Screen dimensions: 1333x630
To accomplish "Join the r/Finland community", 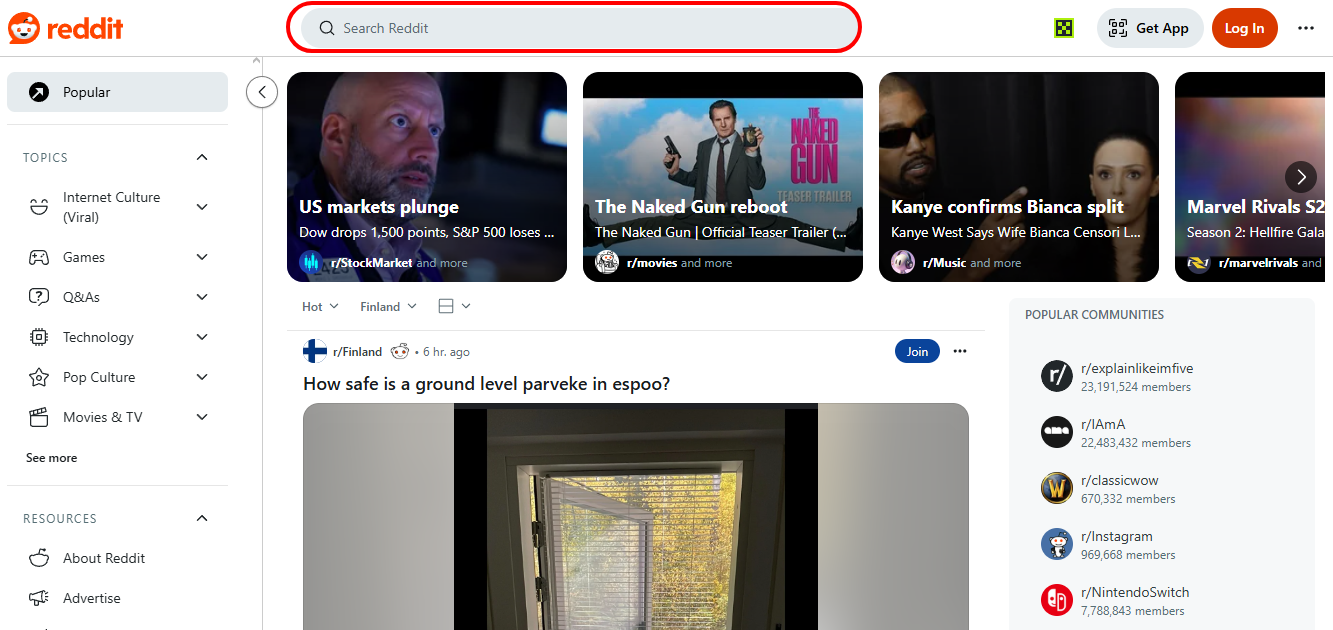I will point(917,351).
